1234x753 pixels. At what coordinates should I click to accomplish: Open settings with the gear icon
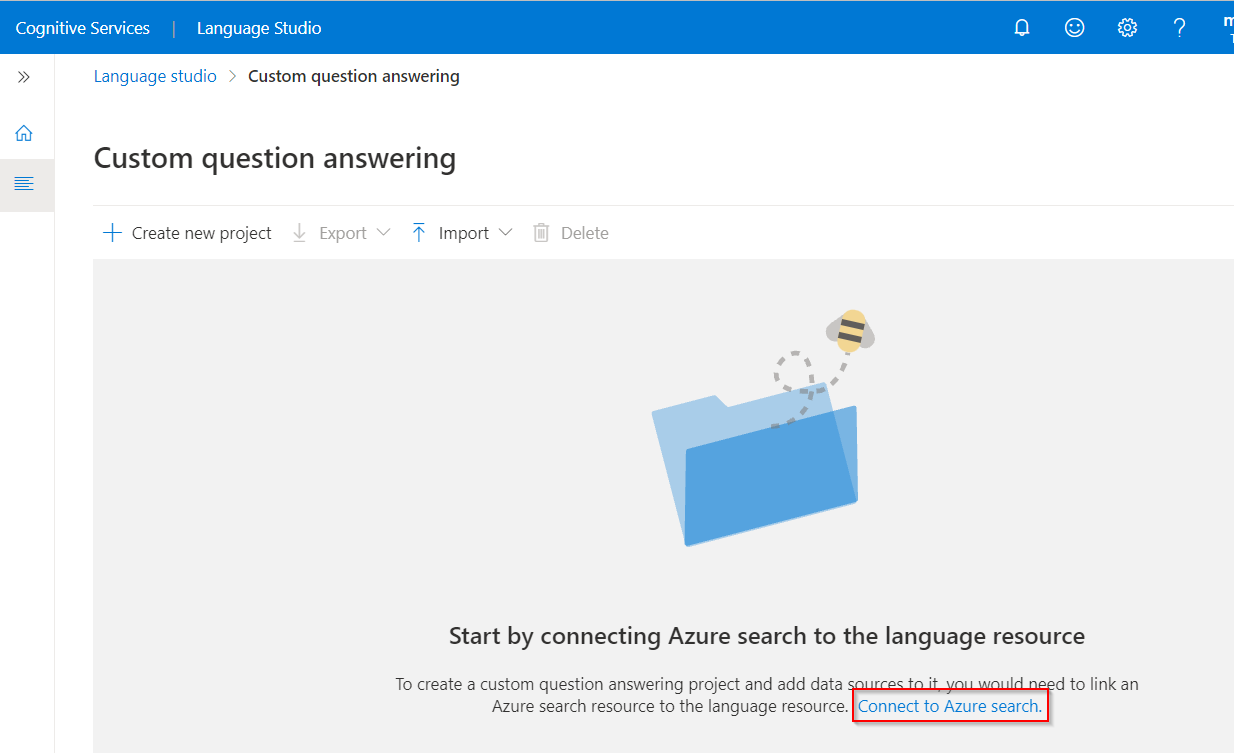(x=1127, y=27)
